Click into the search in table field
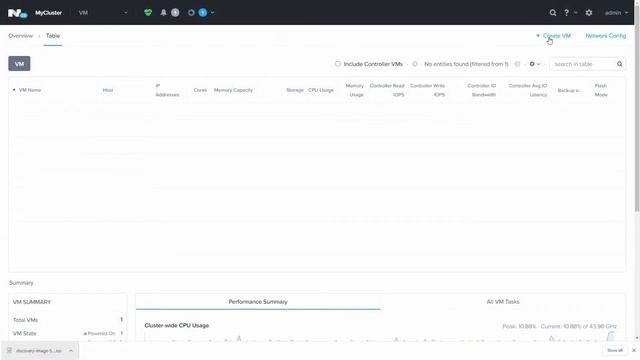This screenshot has height=360, width=640. [x=583, y=64]
